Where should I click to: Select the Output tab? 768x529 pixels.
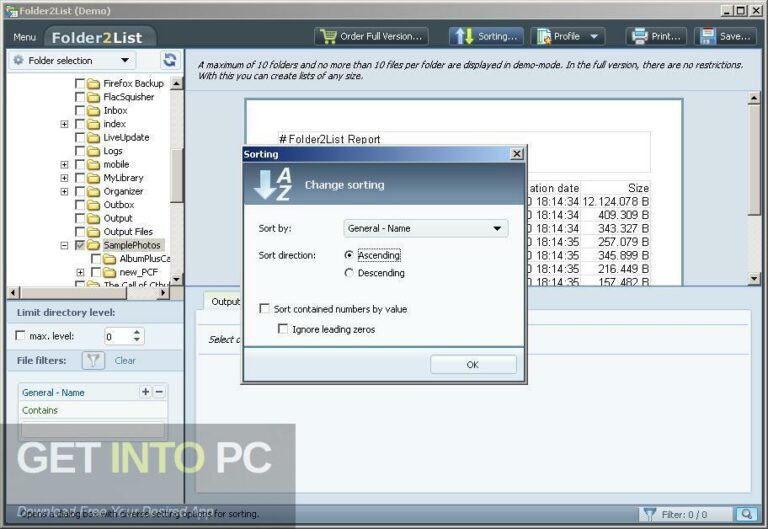[224, 301]
